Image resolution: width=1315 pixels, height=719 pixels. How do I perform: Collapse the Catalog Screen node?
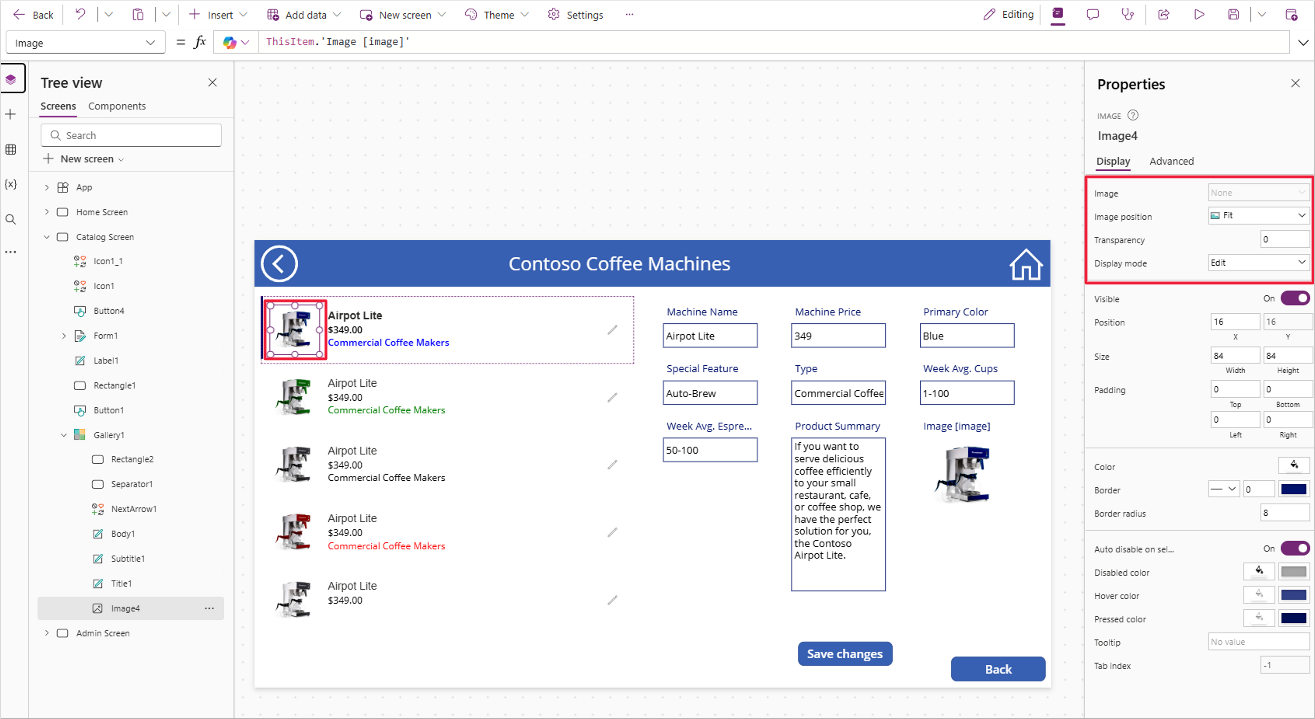click(46, 237)
